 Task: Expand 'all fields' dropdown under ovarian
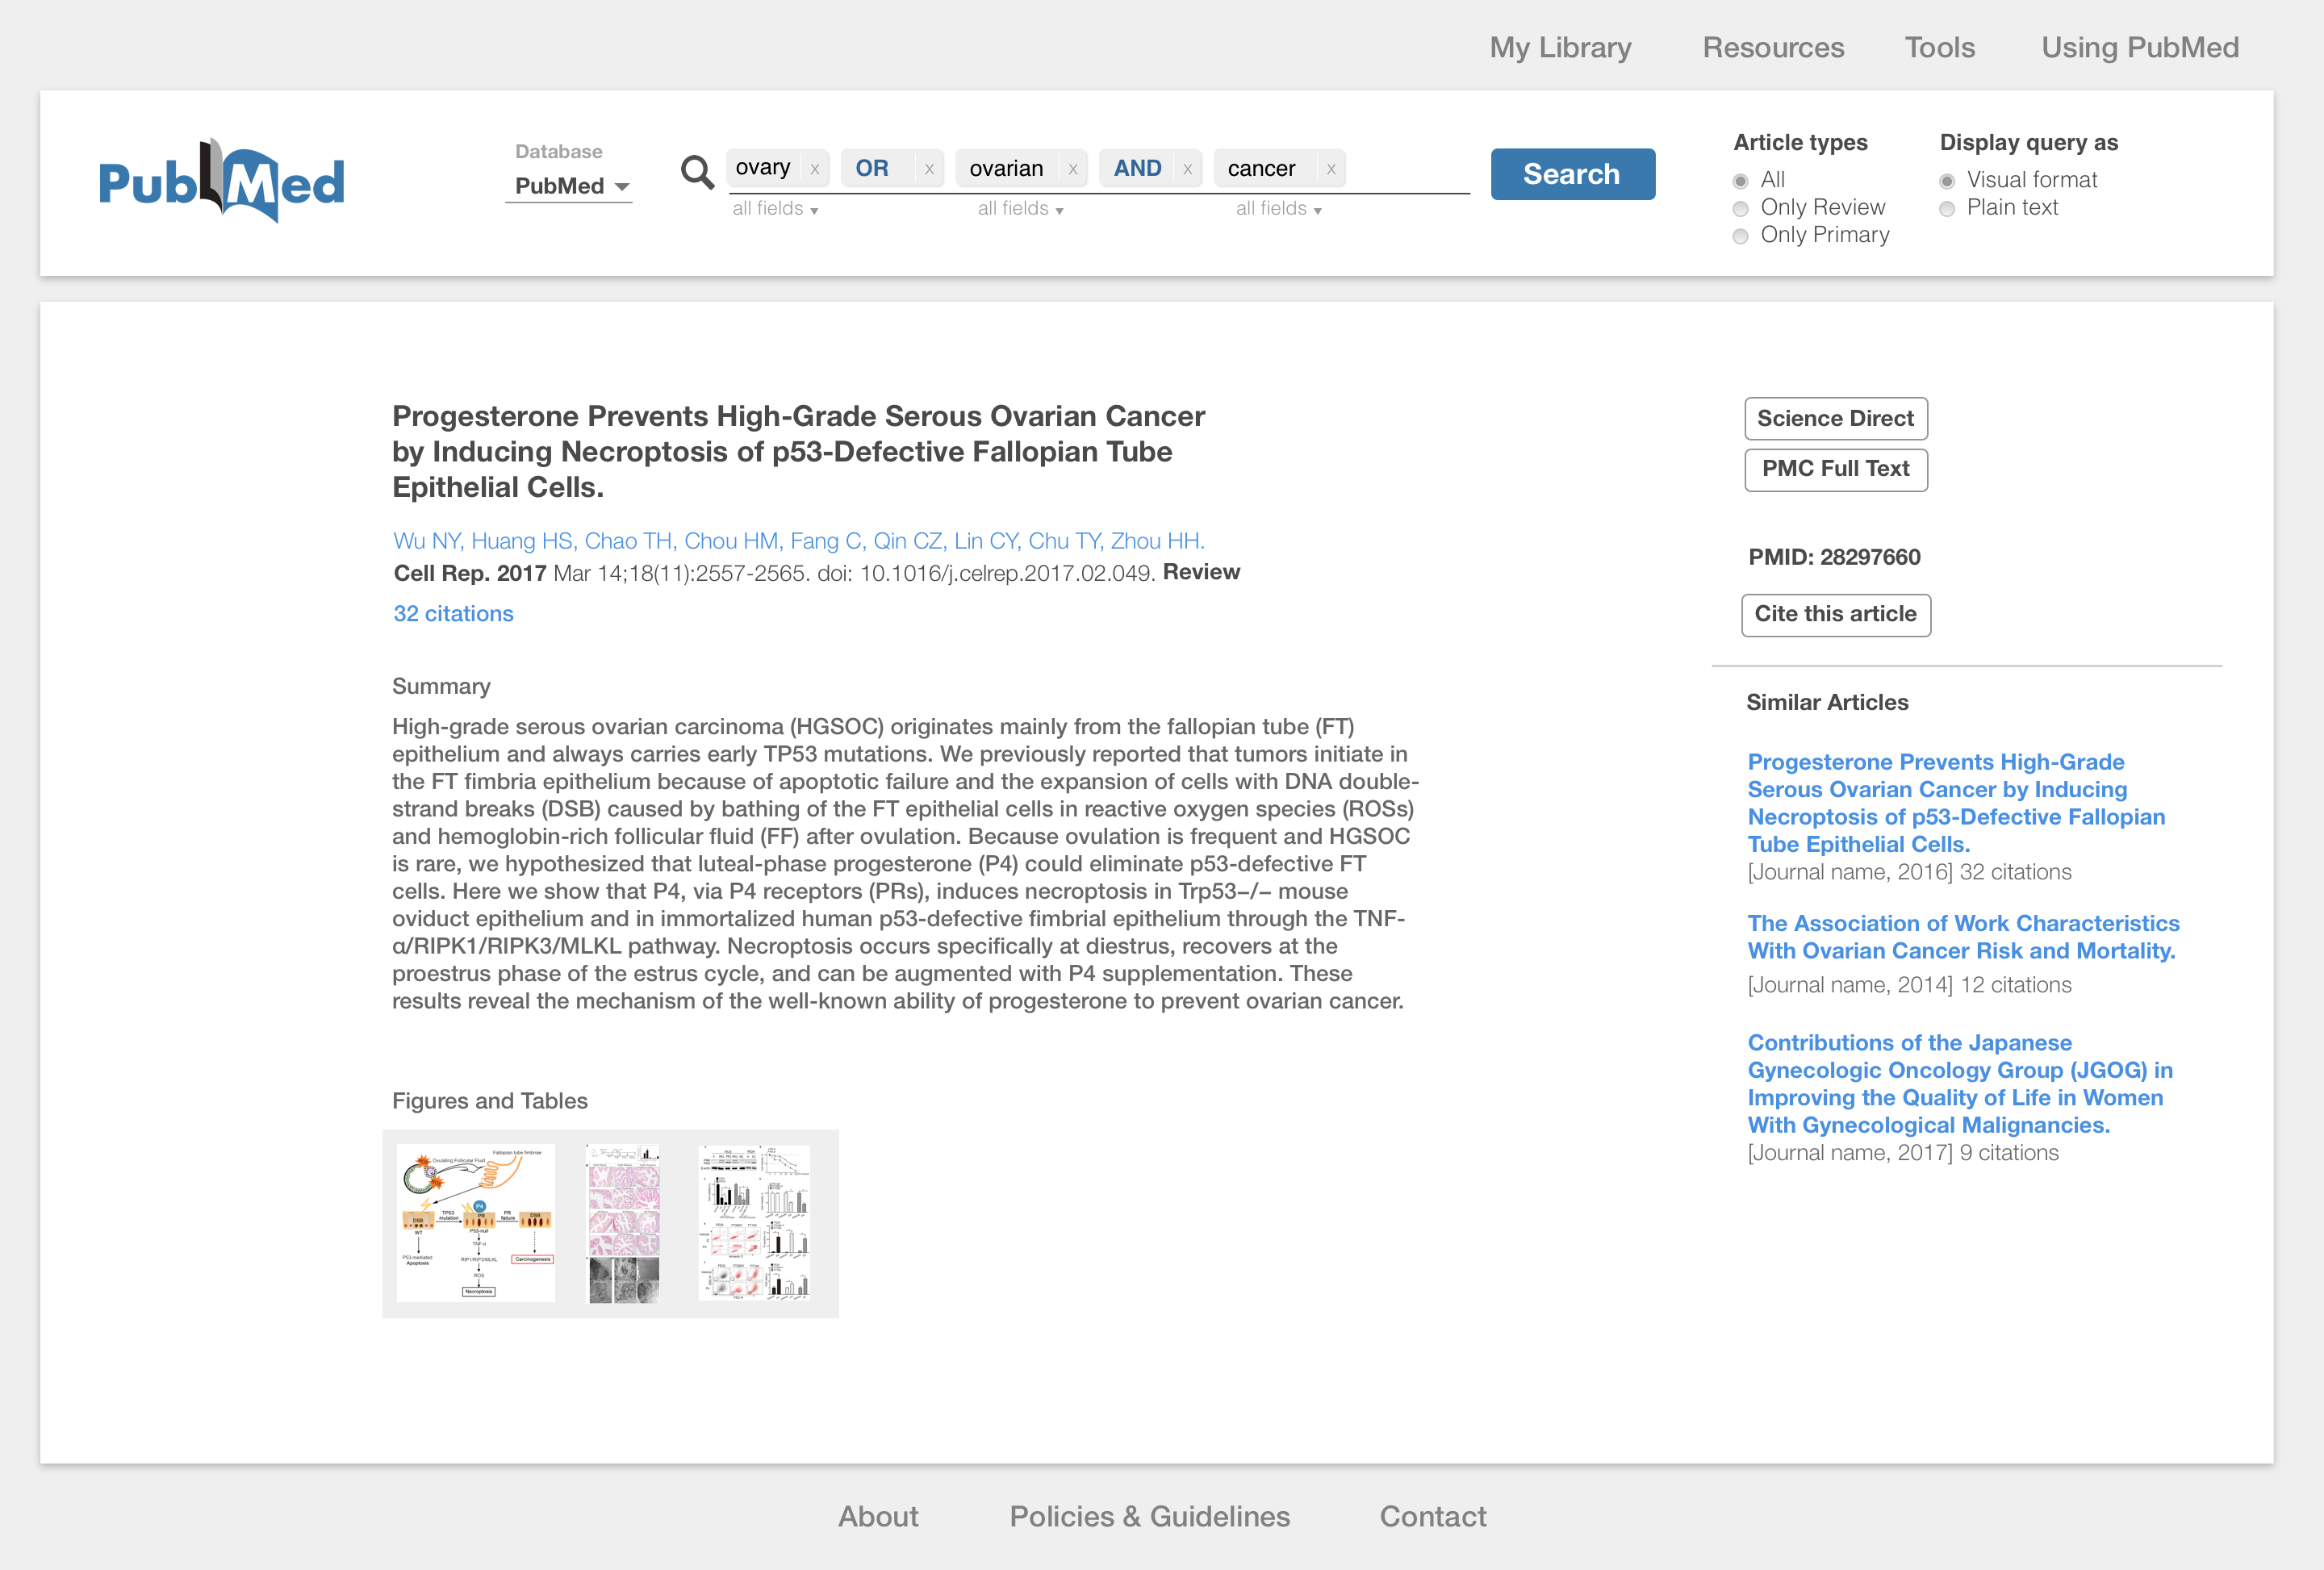point(1021,209)
